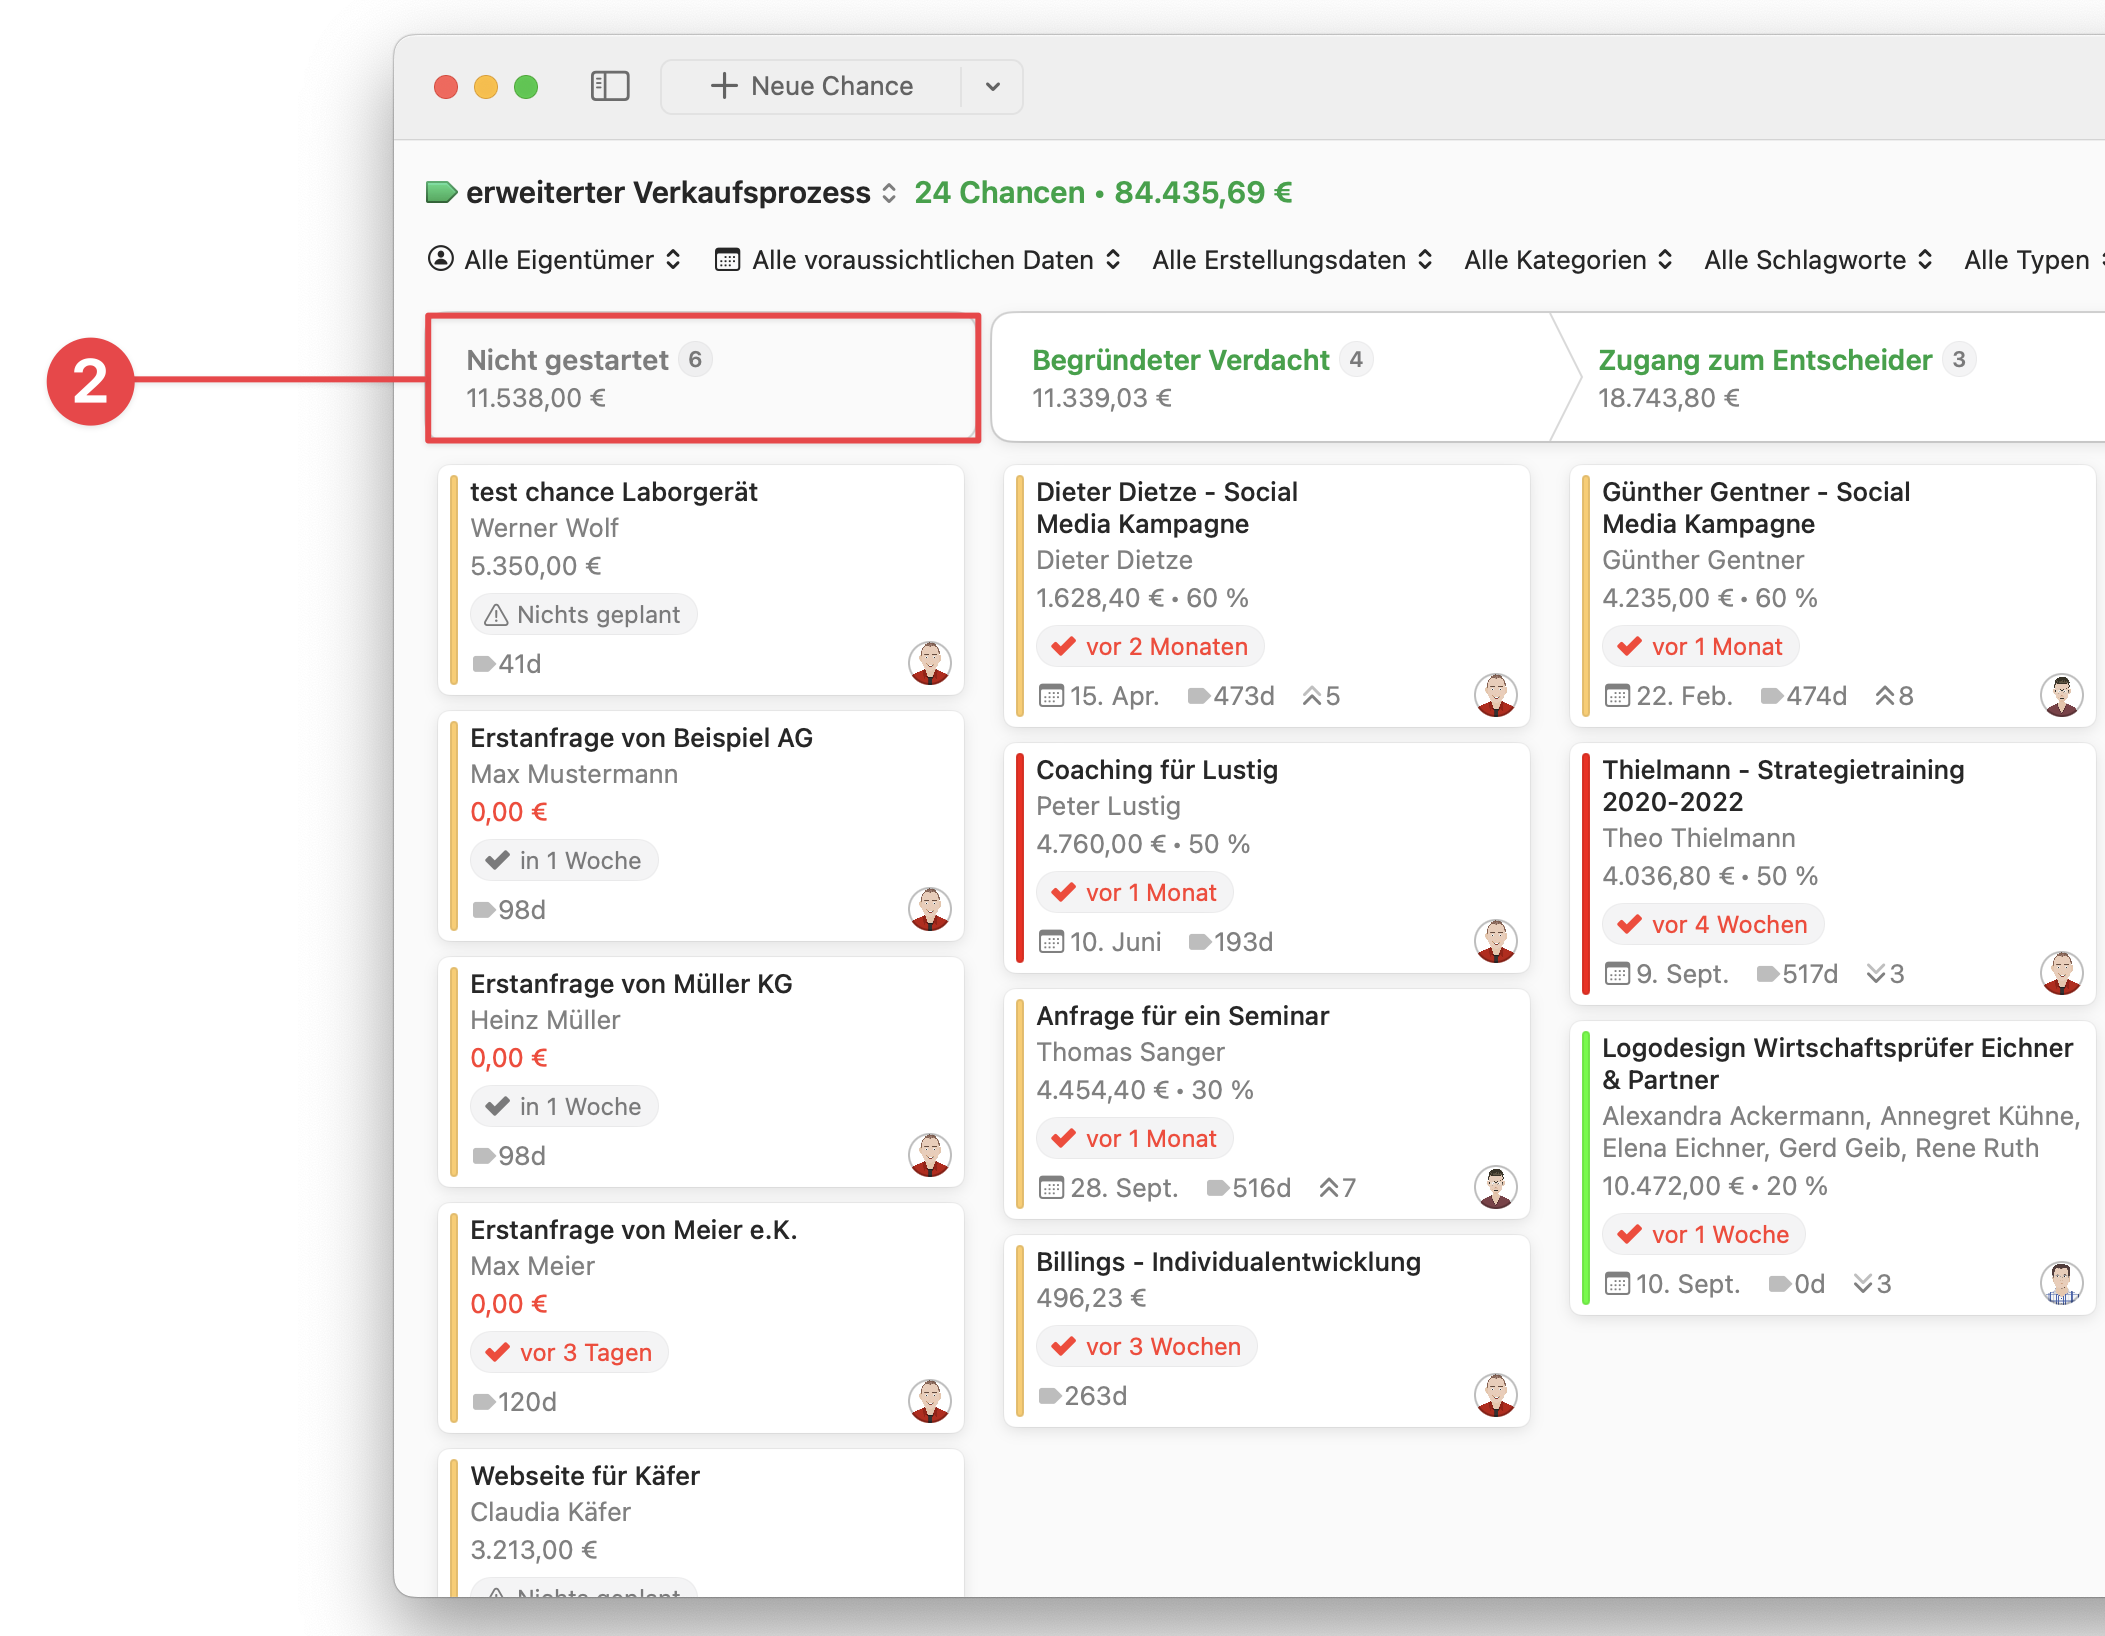Select the Begründeter Verdacht stage header
Image resolution: width=2105 pixels, height=1636 pixels.
tap(1180, 360)
